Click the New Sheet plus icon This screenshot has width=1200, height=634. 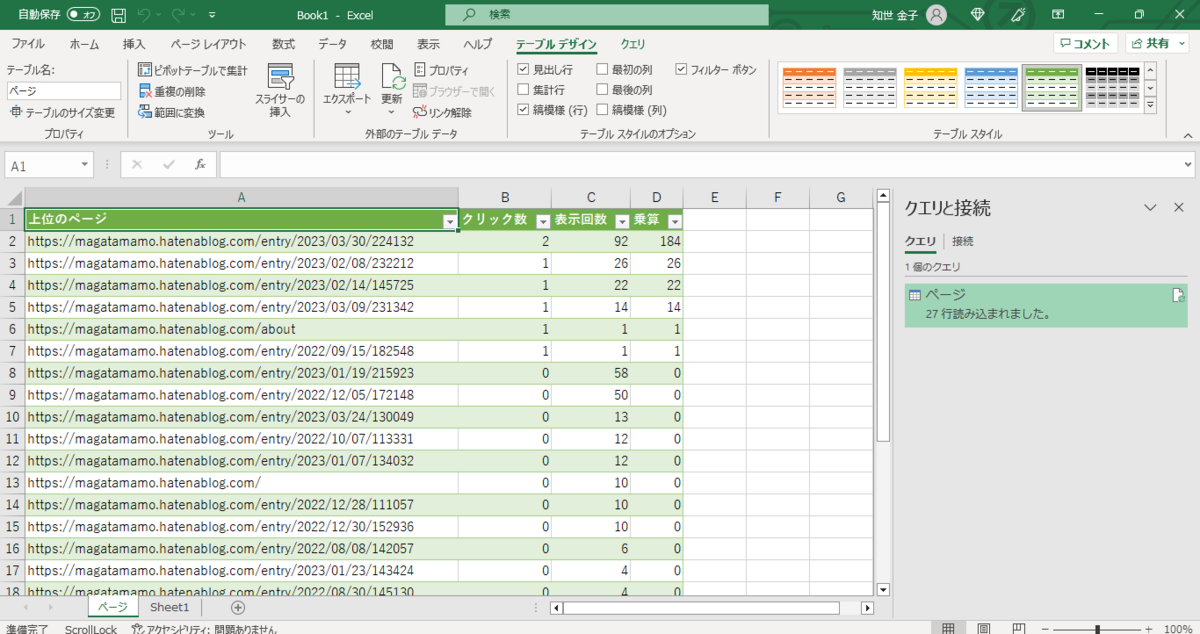(237, 607)
